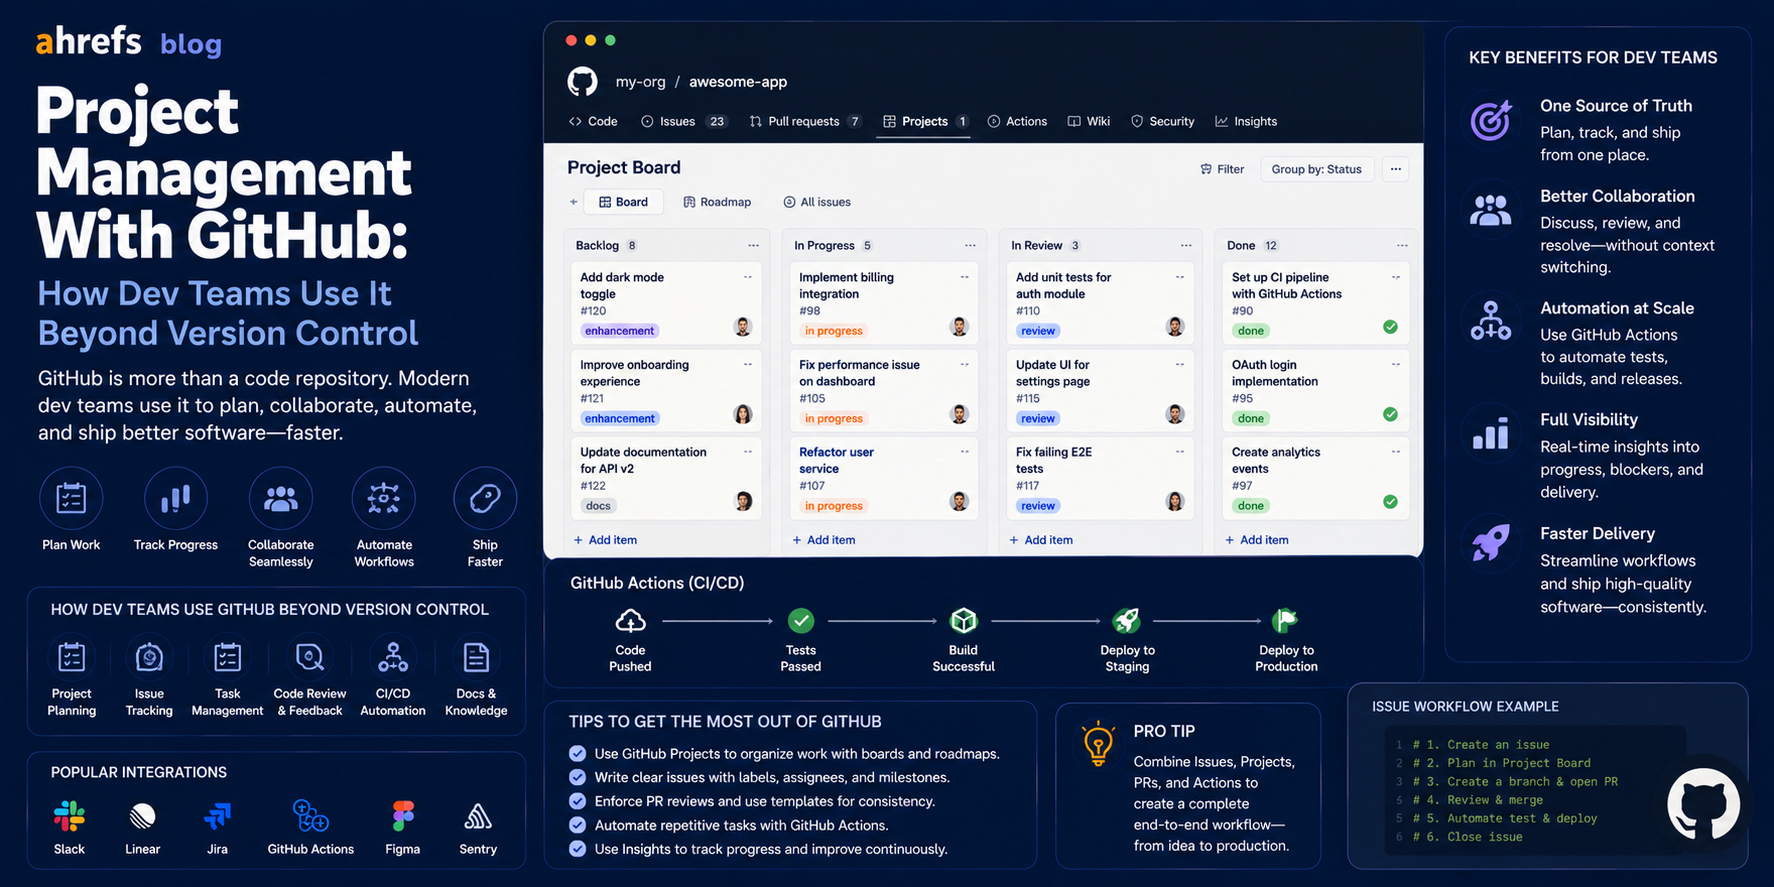Click Add item under Done
This screenshot has height=887, width=1774.
(1257, 540)
